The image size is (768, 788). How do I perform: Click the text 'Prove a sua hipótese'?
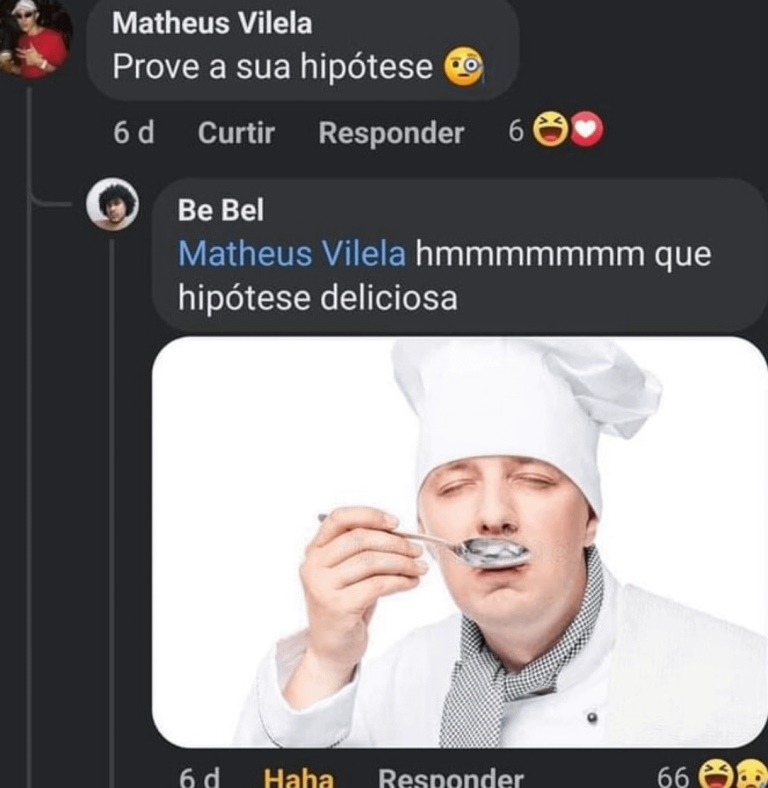tap(272, 67)
